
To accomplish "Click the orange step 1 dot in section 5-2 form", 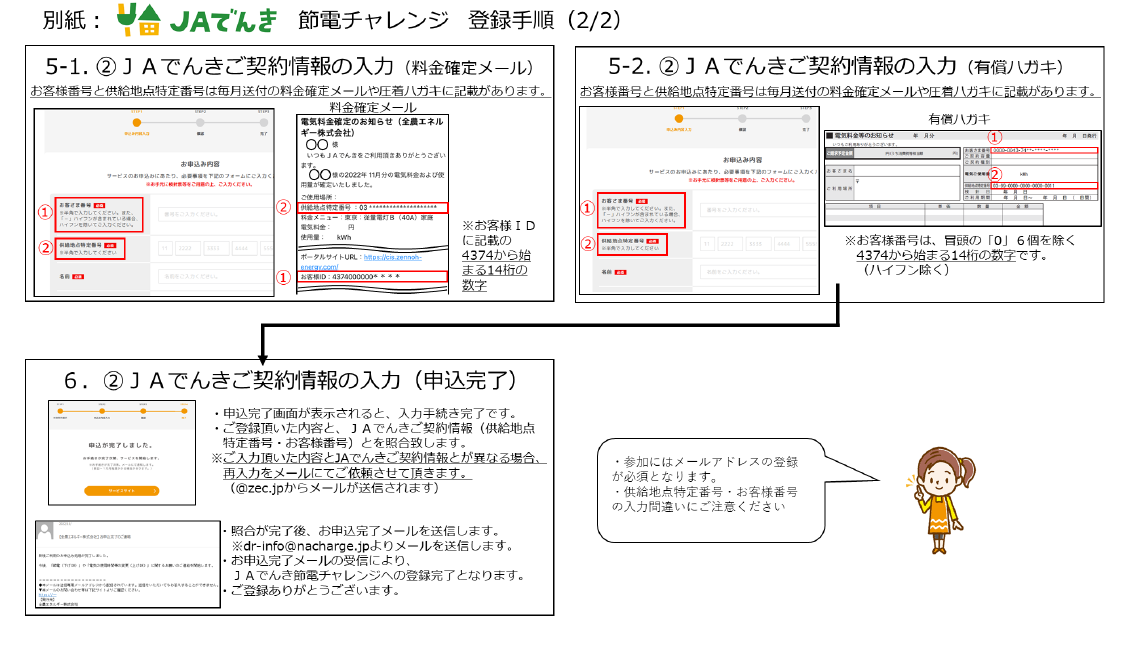I will tap(679, 120).
